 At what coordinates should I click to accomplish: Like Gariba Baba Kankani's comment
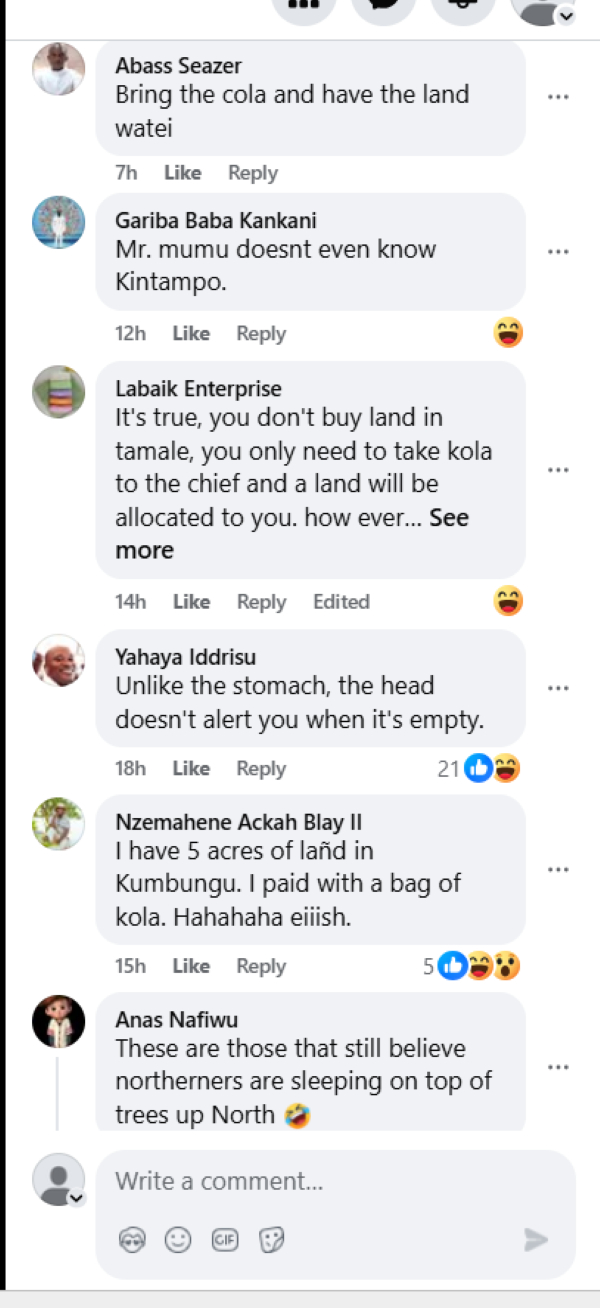tap(190, 334)
